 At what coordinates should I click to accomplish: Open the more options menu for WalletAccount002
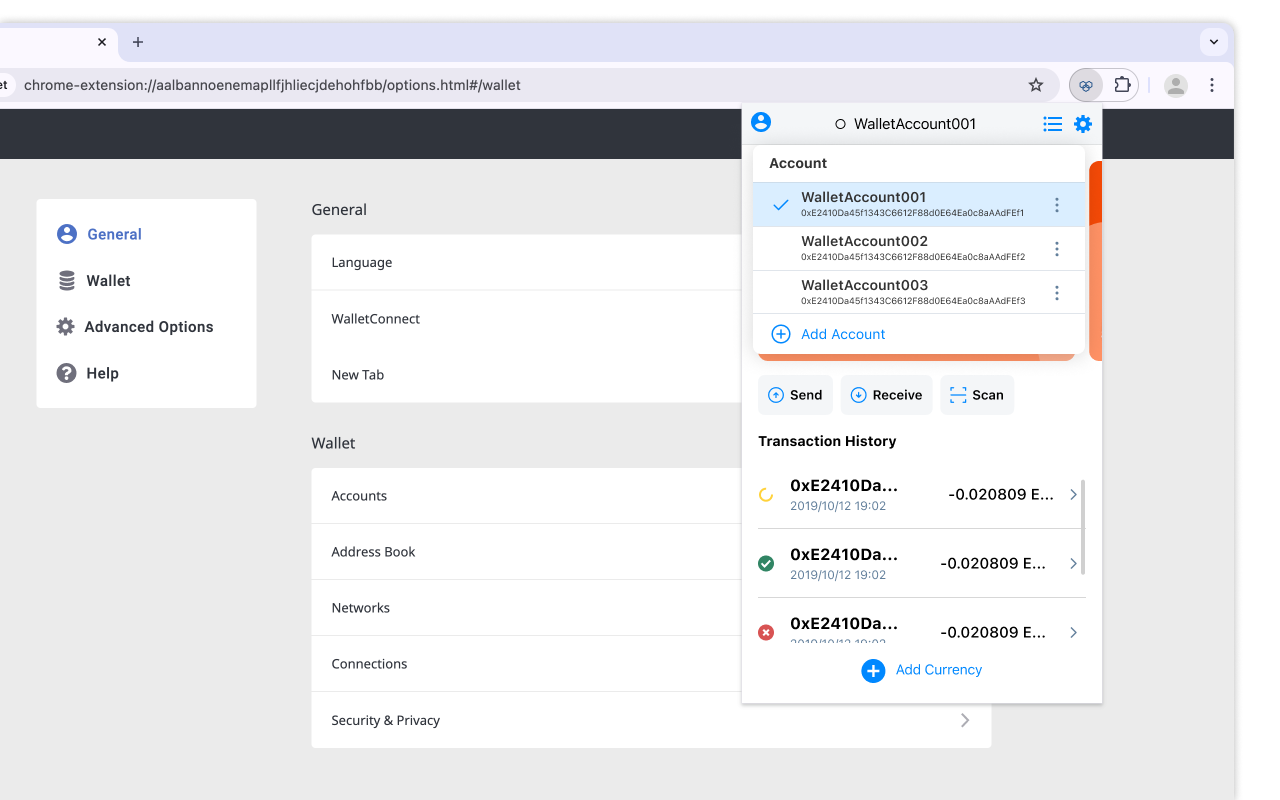click(x=1057, y=249)
